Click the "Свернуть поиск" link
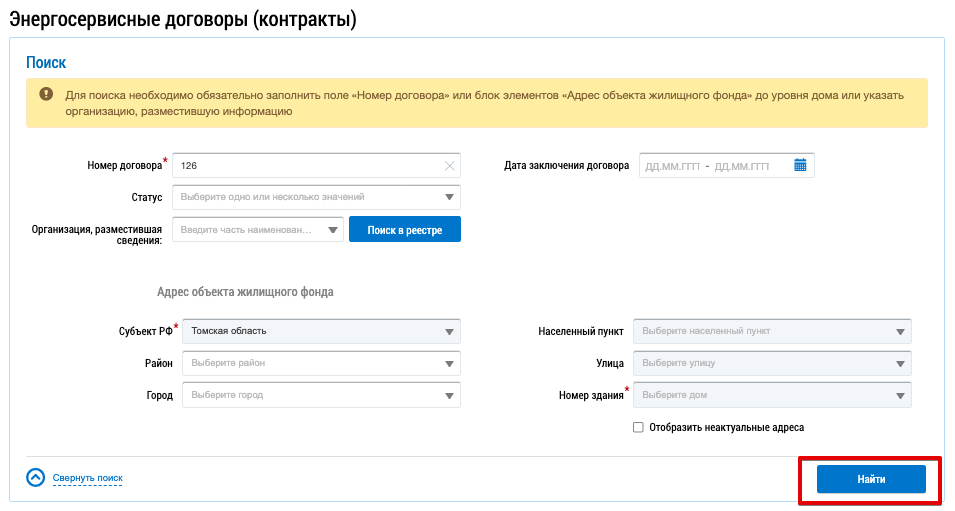The width and height of the screenshot is (955, 511). (87, 478)
